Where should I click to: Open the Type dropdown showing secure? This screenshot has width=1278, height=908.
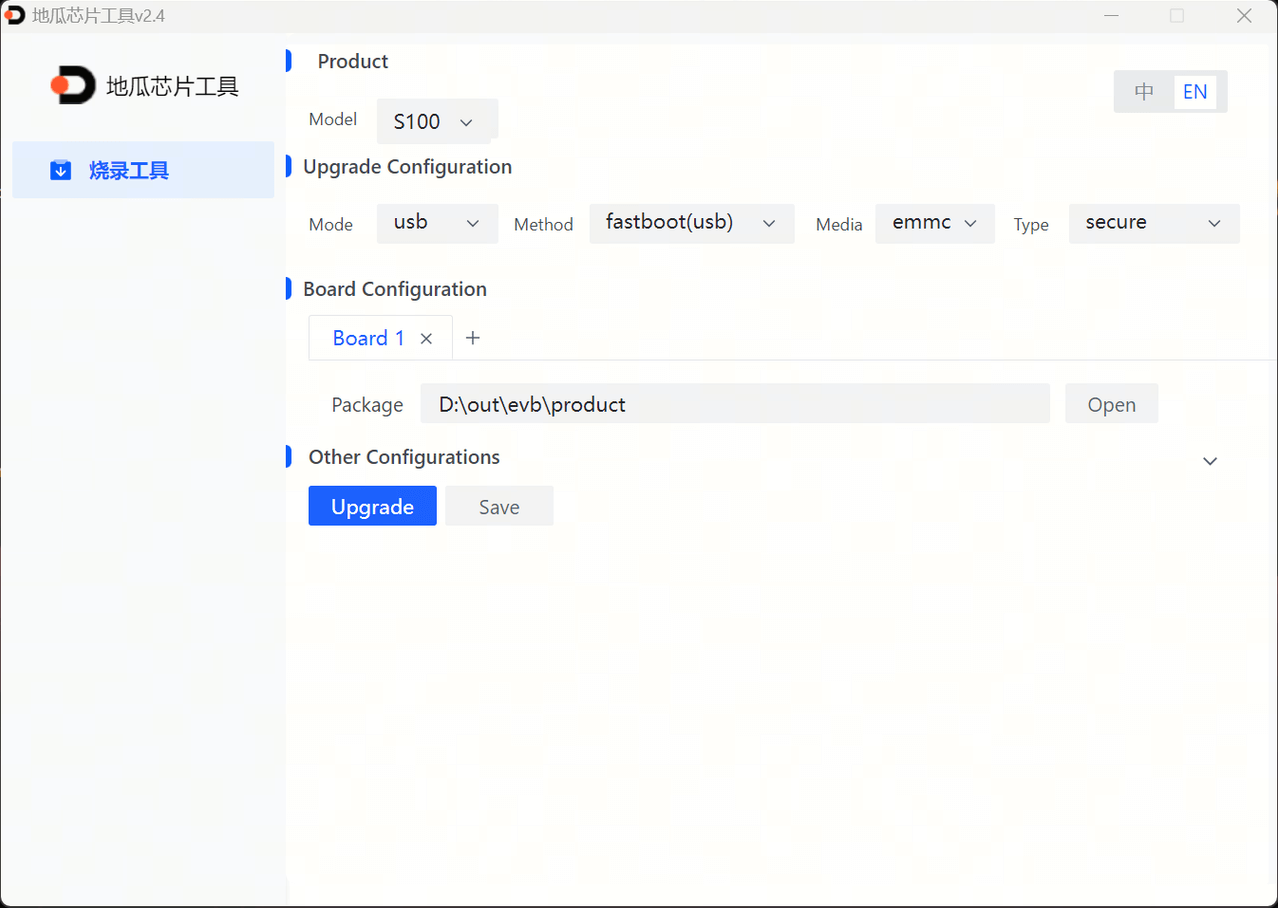pos(1154,223)
